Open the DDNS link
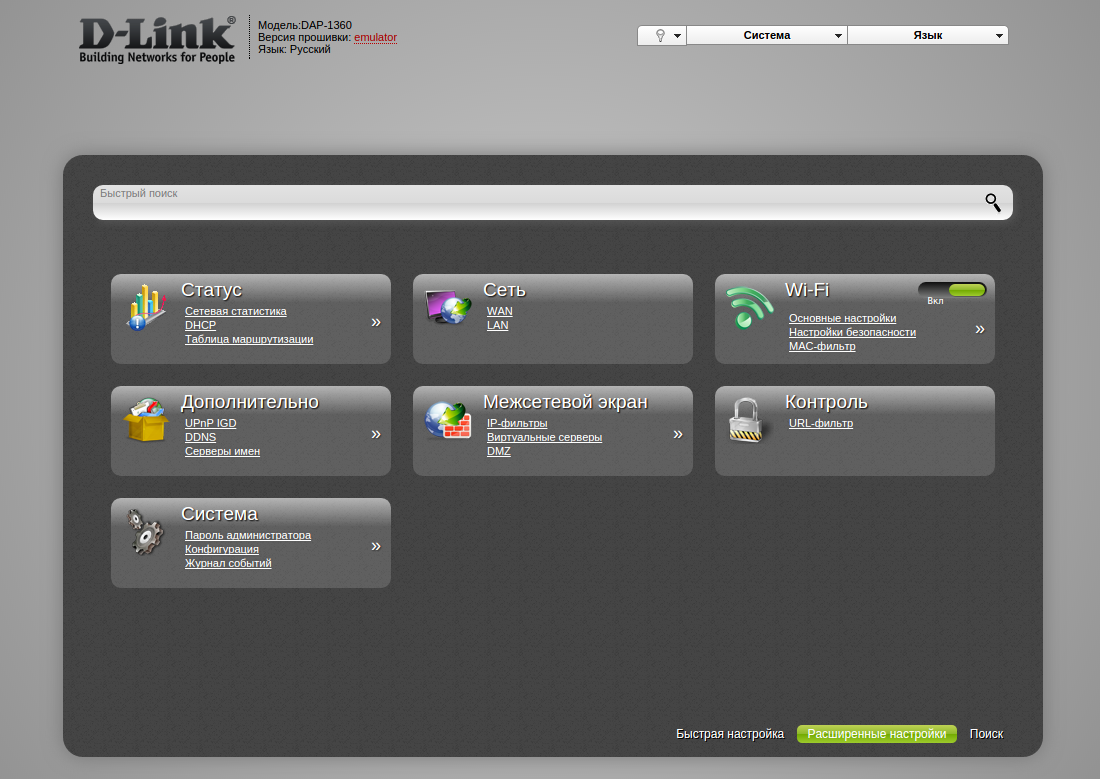Image resolution: width=1100 pixels, height=779 pixels. [201, 437]
